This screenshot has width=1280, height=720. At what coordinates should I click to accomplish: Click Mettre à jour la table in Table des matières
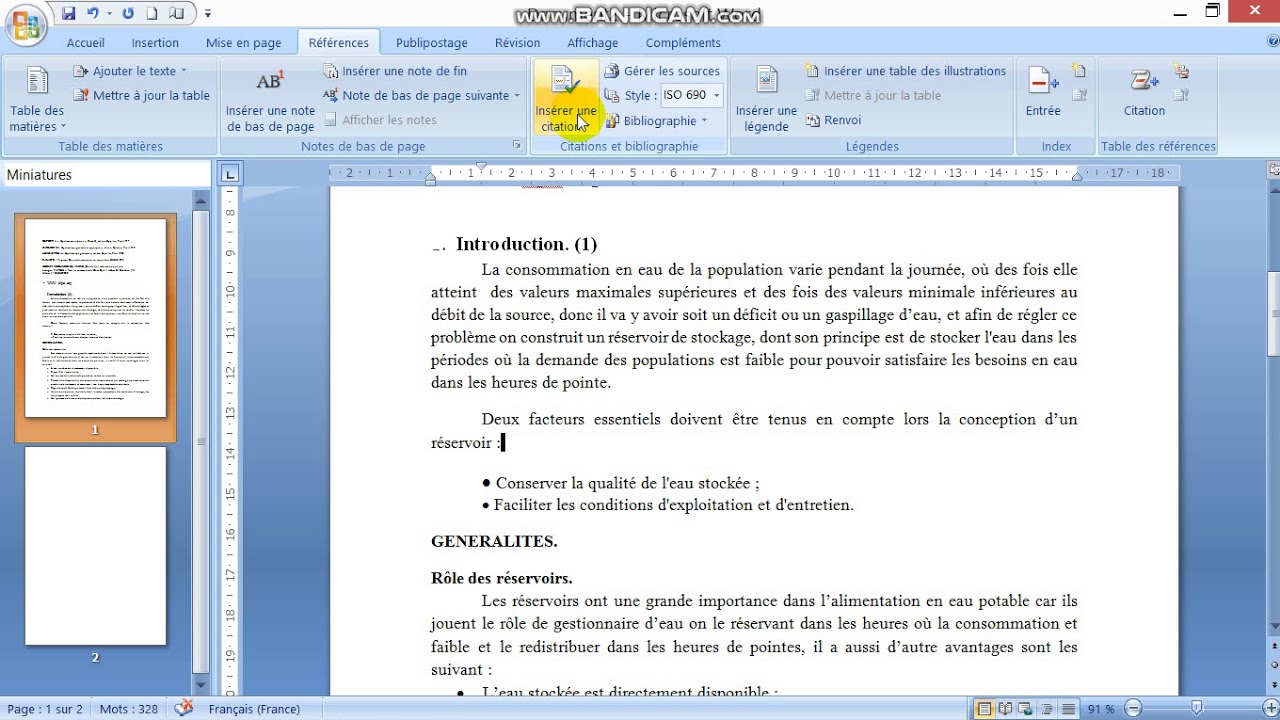click(141, 95)
